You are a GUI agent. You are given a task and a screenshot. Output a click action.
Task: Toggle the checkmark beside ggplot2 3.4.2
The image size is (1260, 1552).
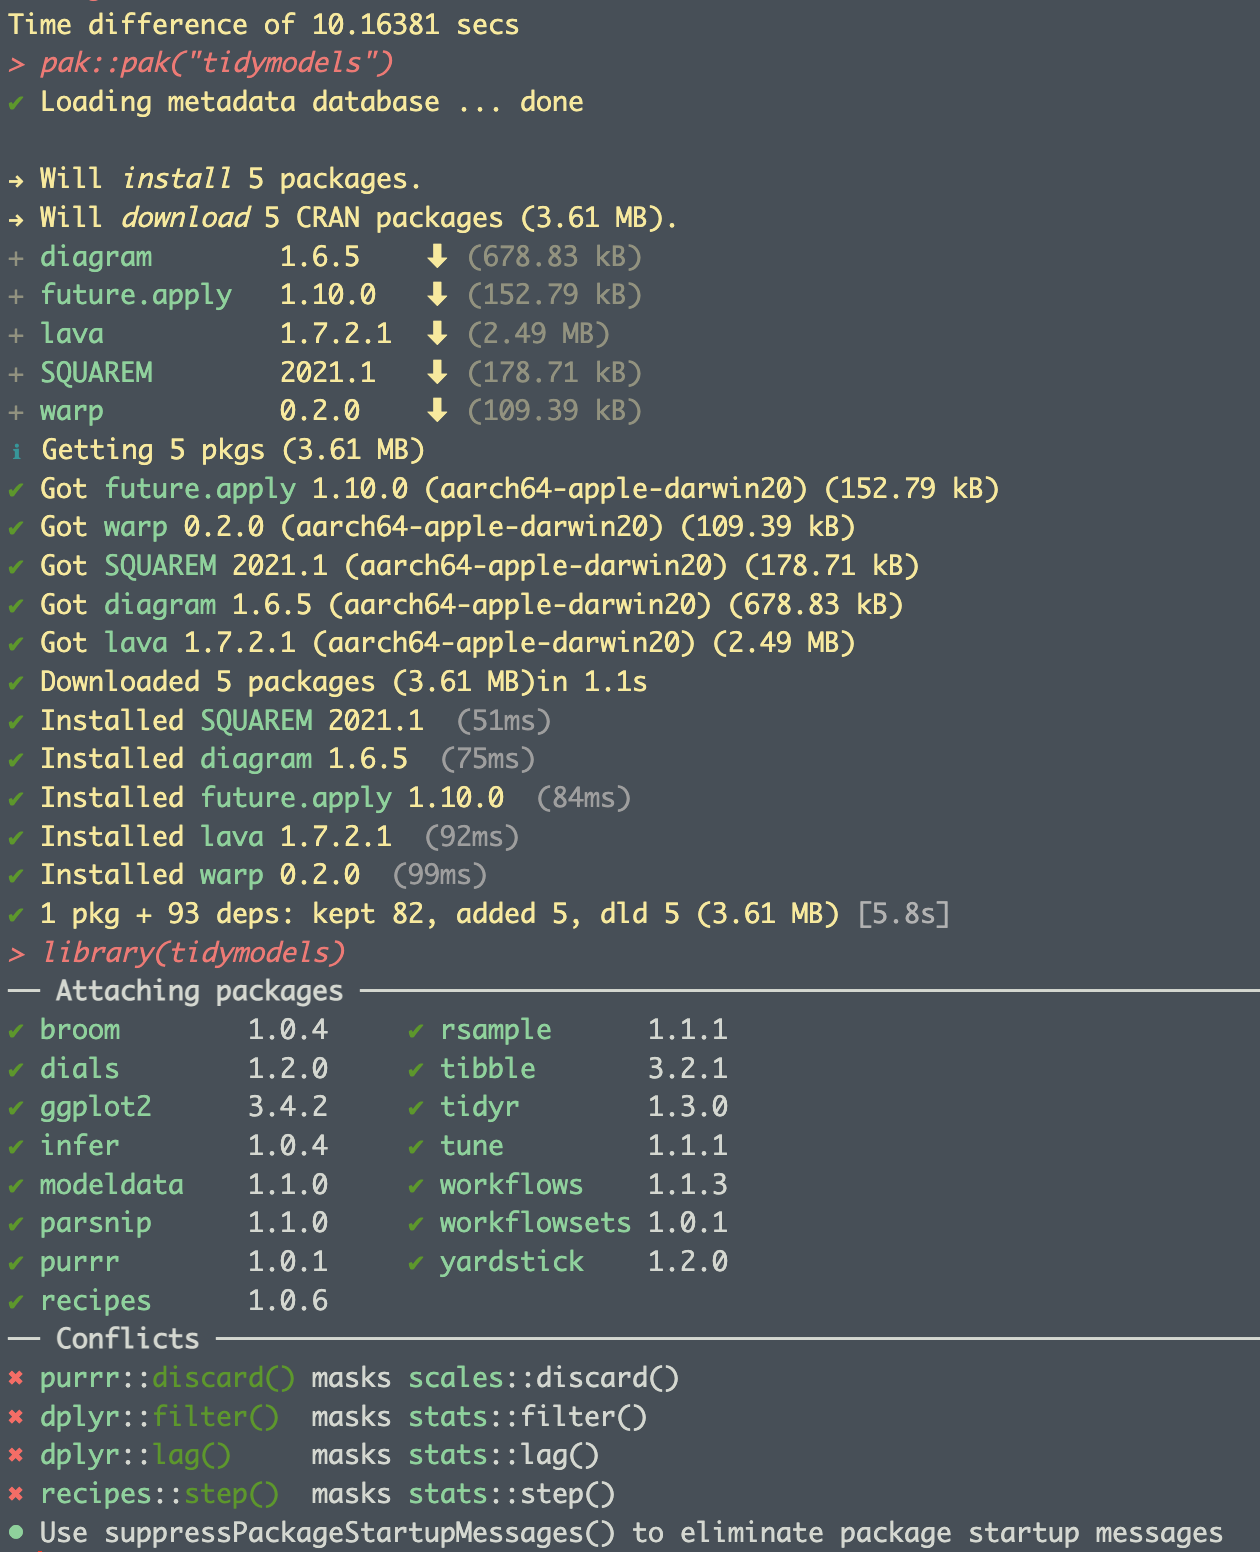[15, 1107]
